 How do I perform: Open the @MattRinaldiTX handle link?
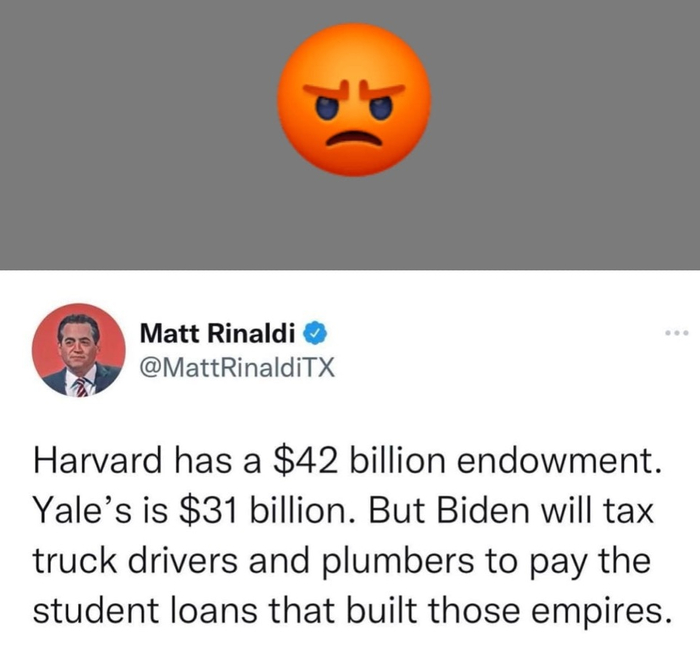tap(237, 367)
